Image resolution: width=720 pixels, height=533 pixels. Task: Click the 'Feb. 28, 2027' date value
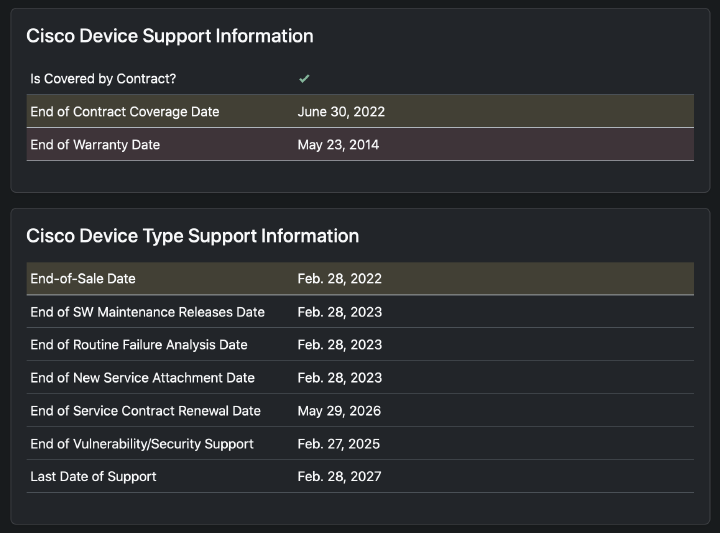point(339,477)
